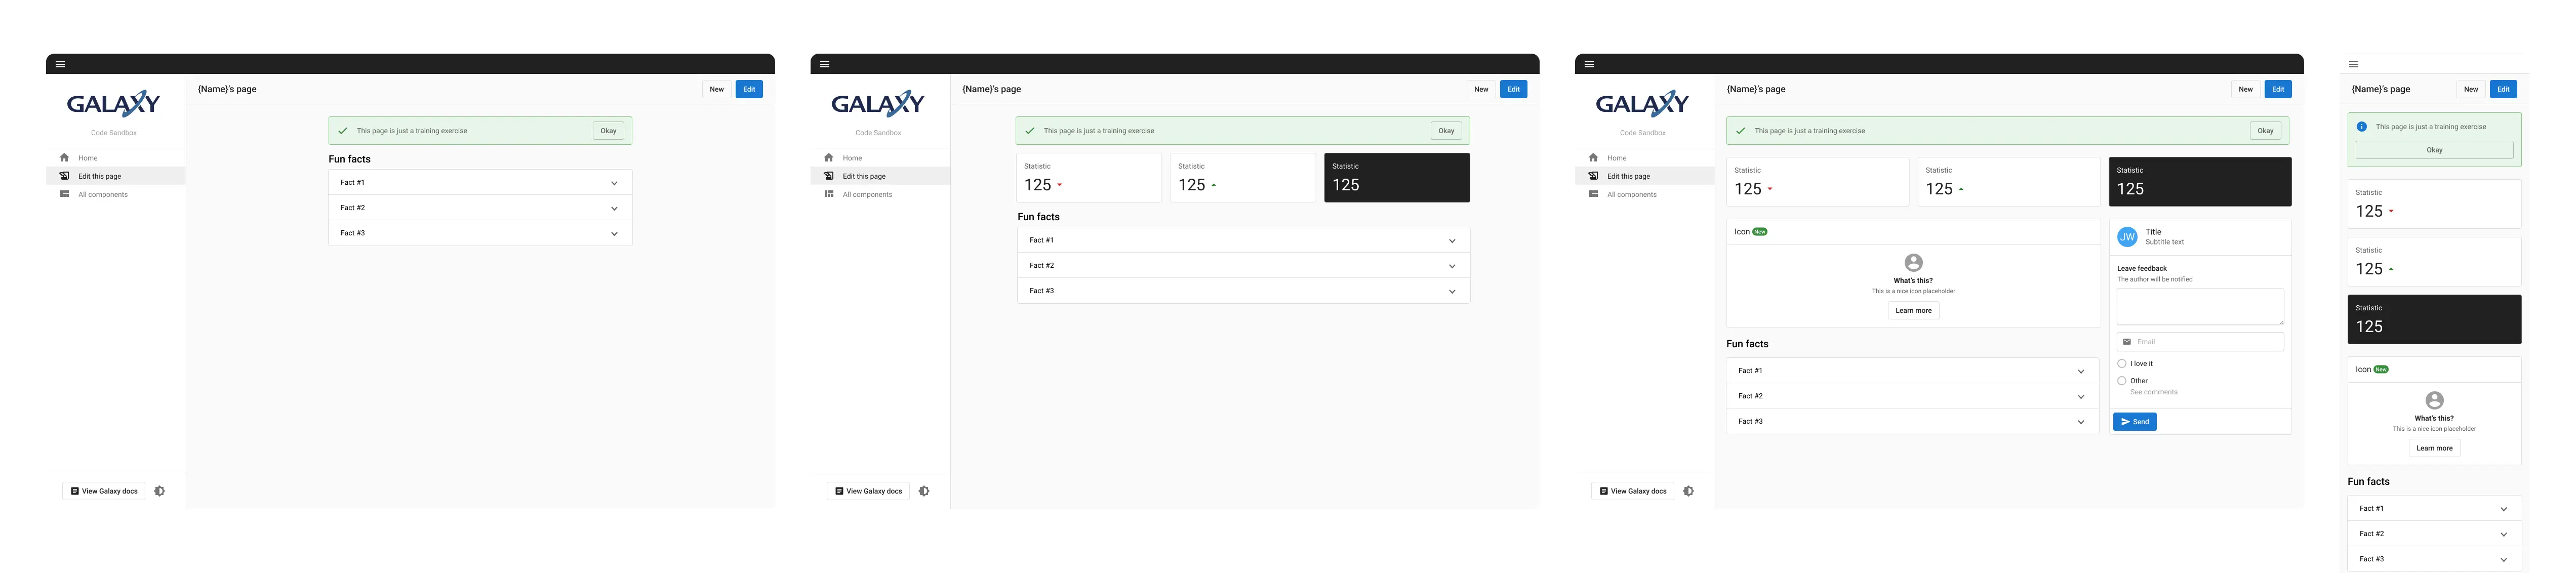Open the dropdown arrow on the first Statistic card
This screenshot has width=2576, height=573.
click(x=1769, y=189)
